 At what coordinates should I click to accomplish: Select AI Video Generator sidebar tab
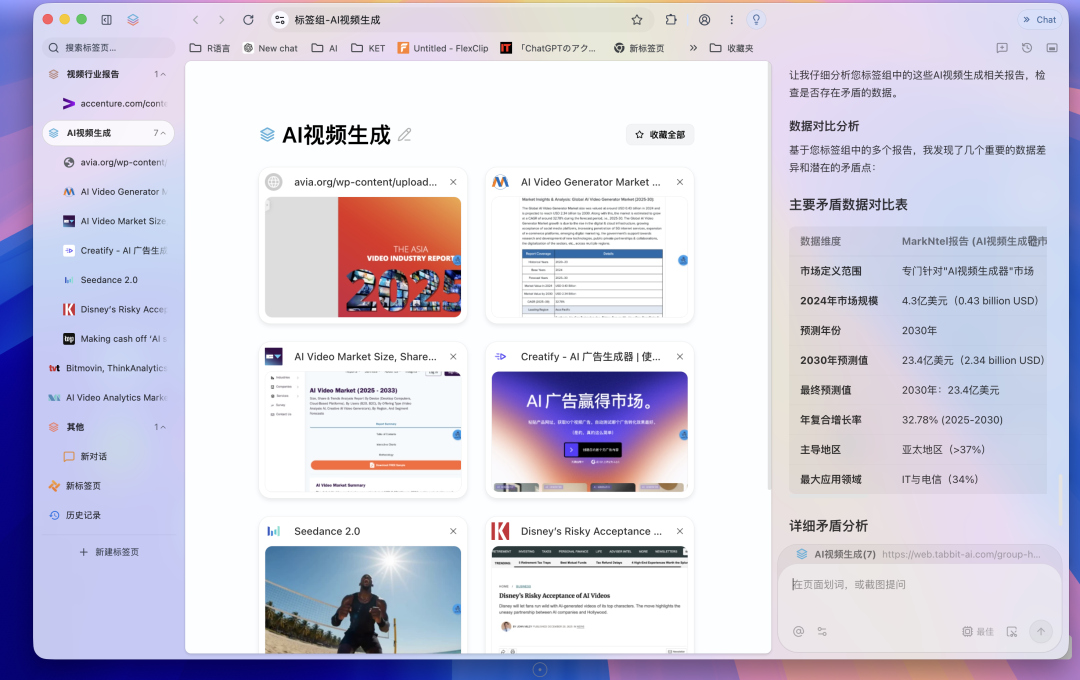114,192
